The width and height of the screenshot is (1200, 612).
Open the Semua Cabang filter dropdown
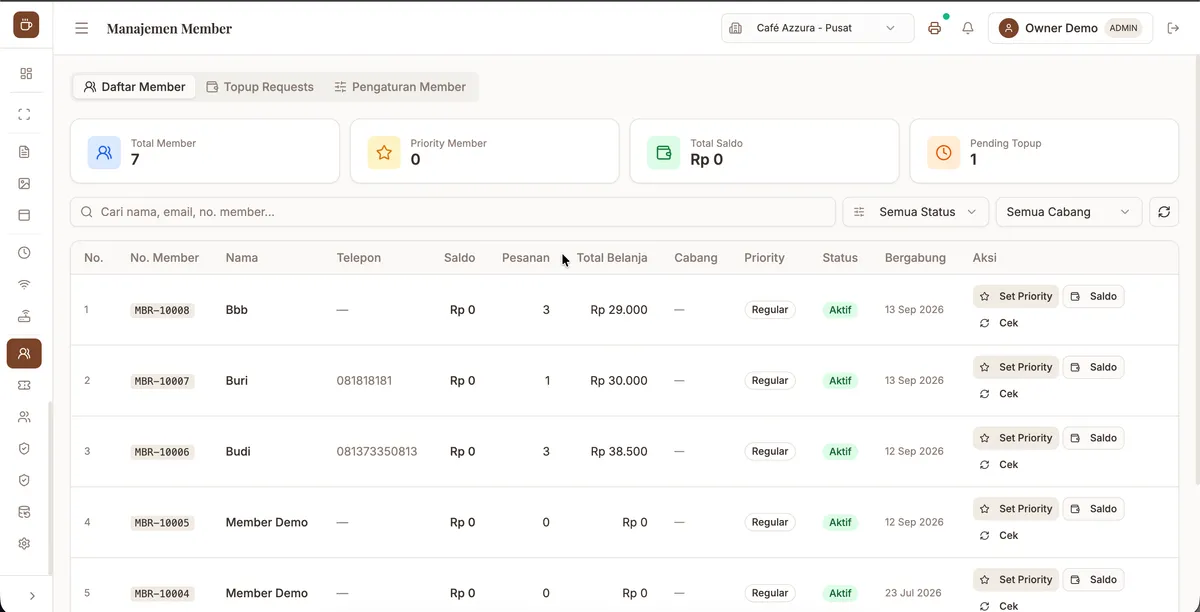[x=1069, y=212]
